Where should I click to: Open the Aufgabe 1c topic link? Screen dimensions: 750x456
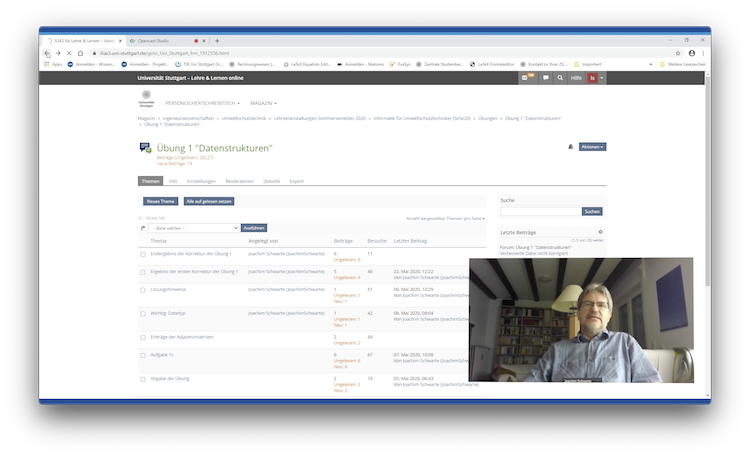click(162, 355)
